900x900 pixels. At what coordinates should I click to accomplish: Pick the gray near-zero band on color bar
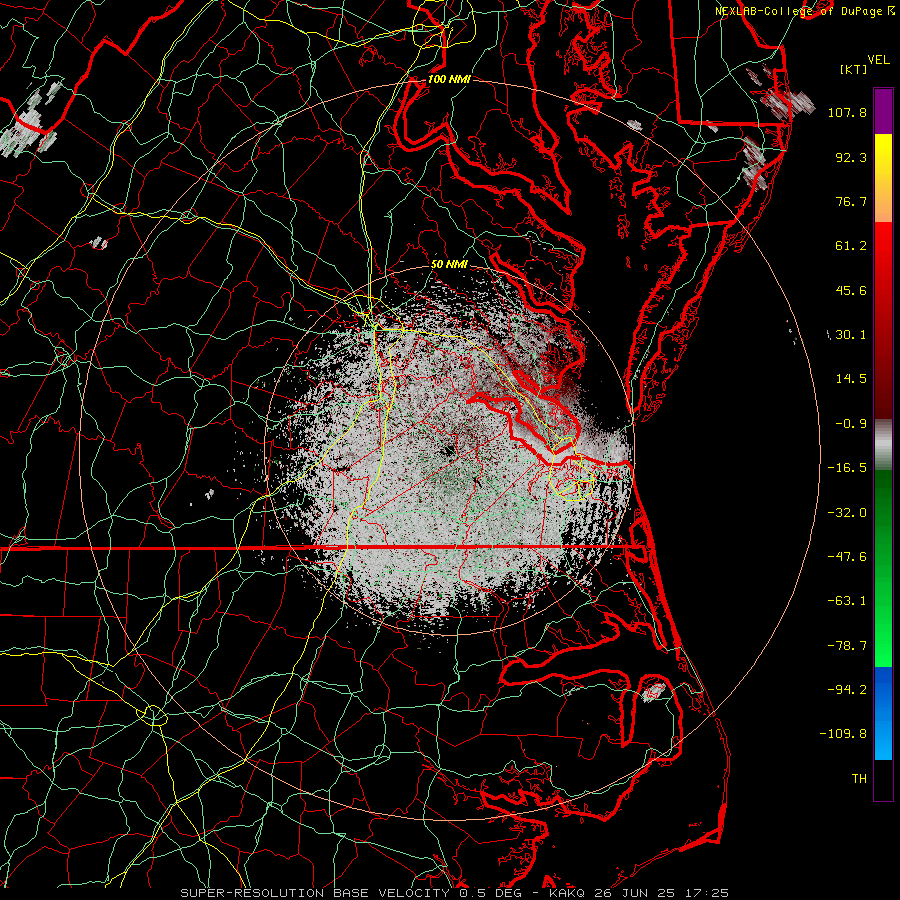tap(883, 445)
